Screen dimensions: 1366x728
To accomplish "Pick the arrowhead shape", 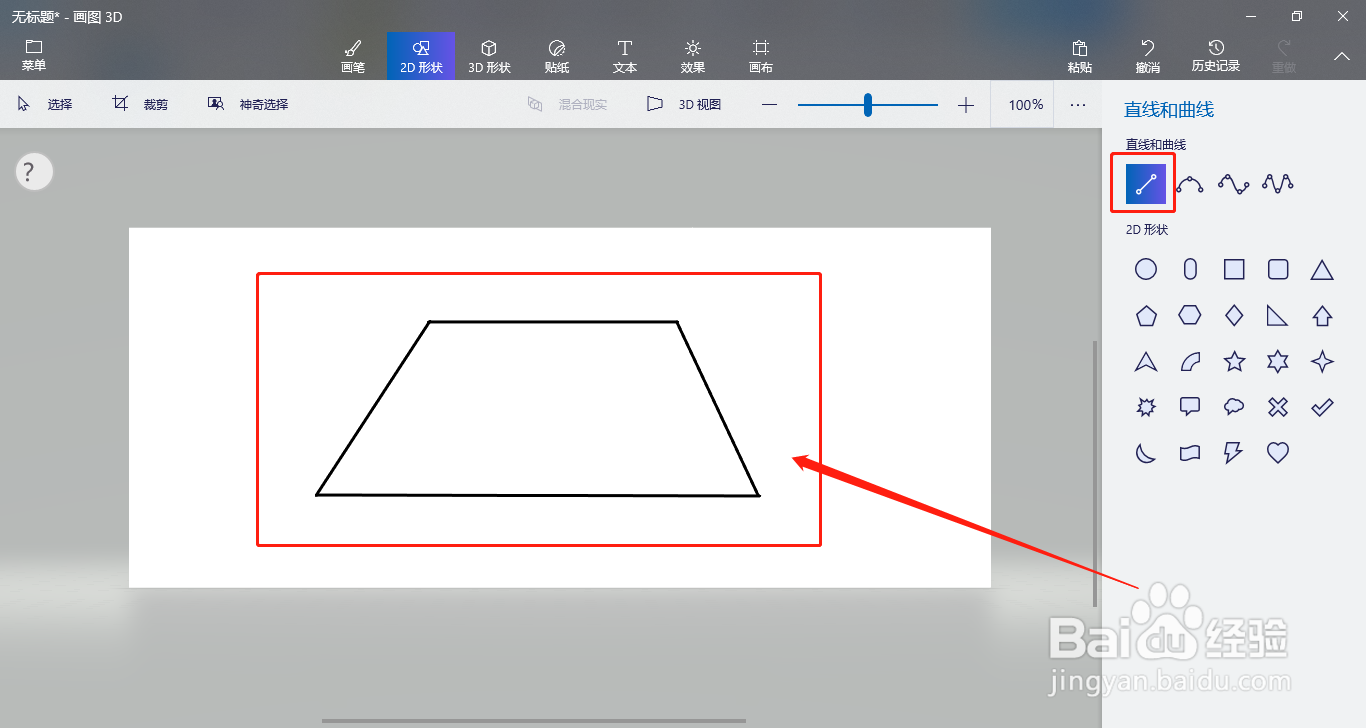I will click(1146, 362).
